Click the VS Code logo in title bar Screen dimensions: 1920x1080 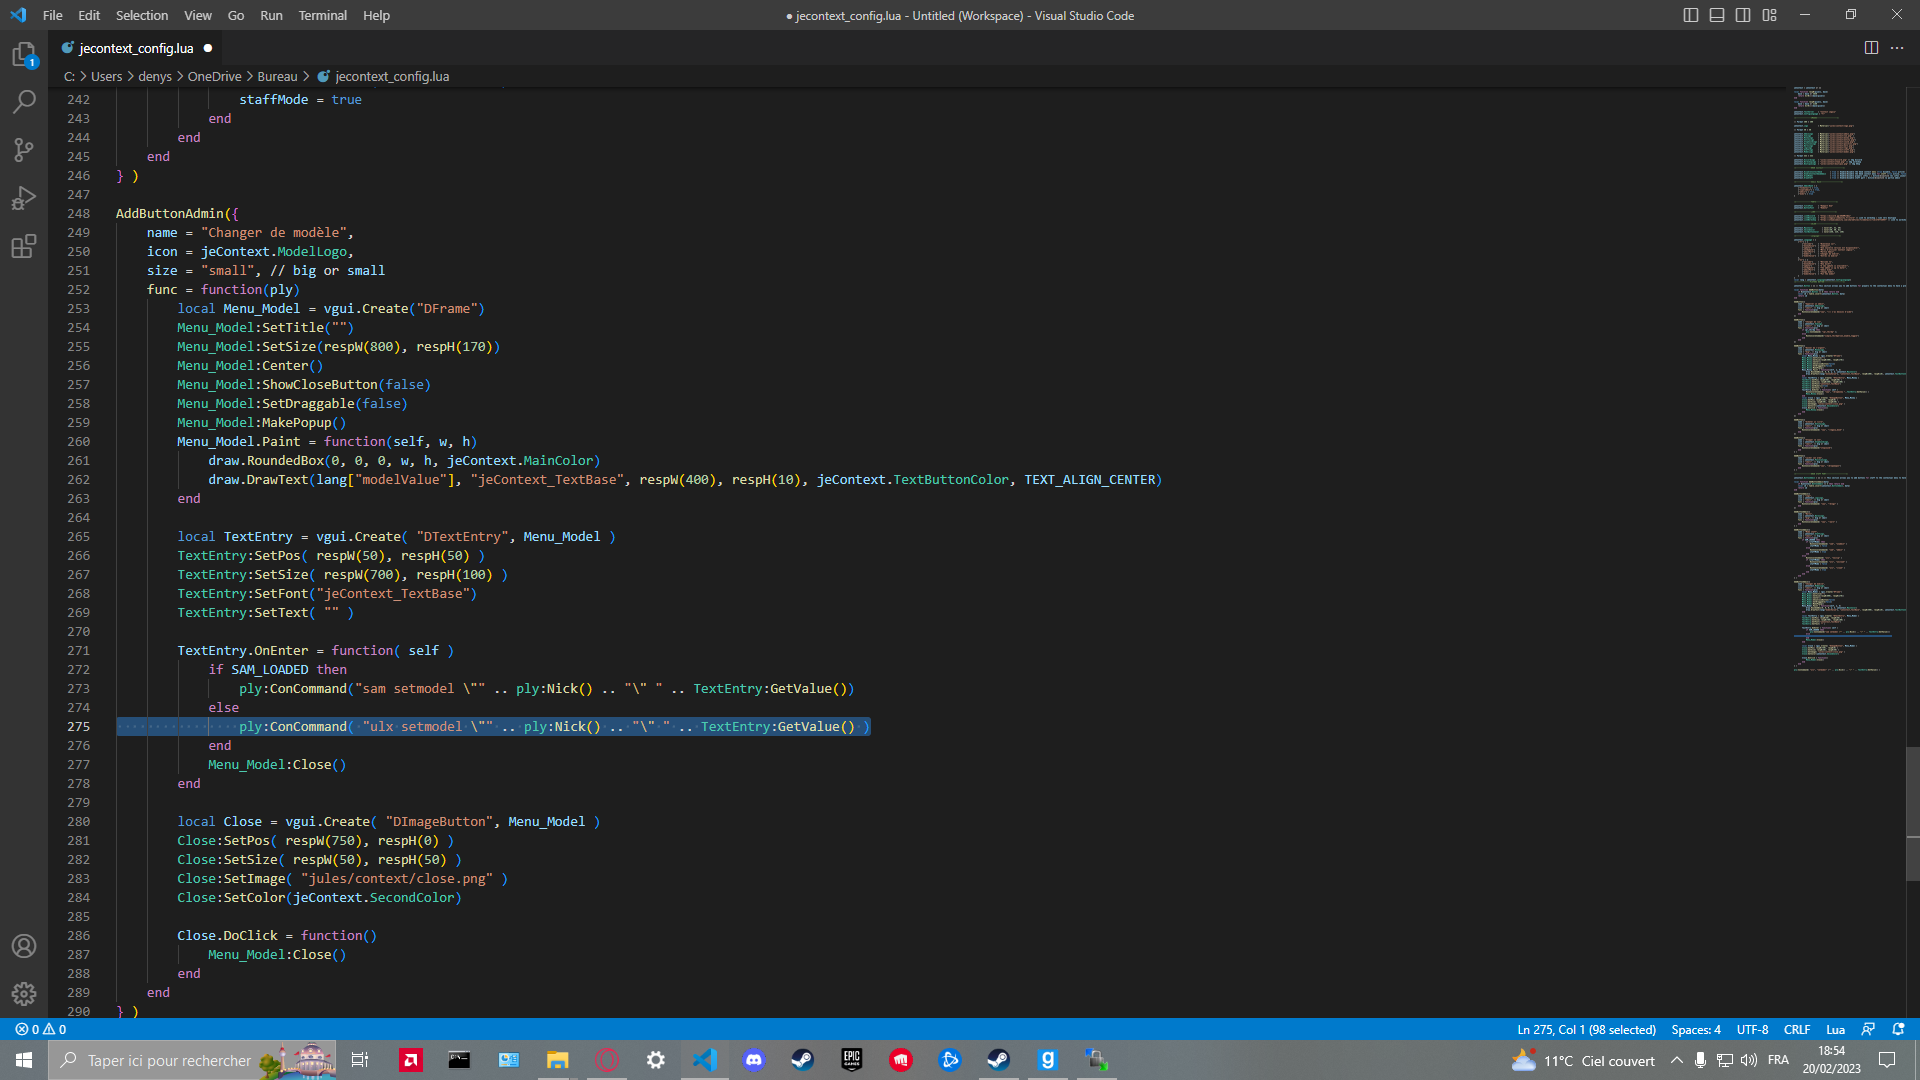pos(18,15)
